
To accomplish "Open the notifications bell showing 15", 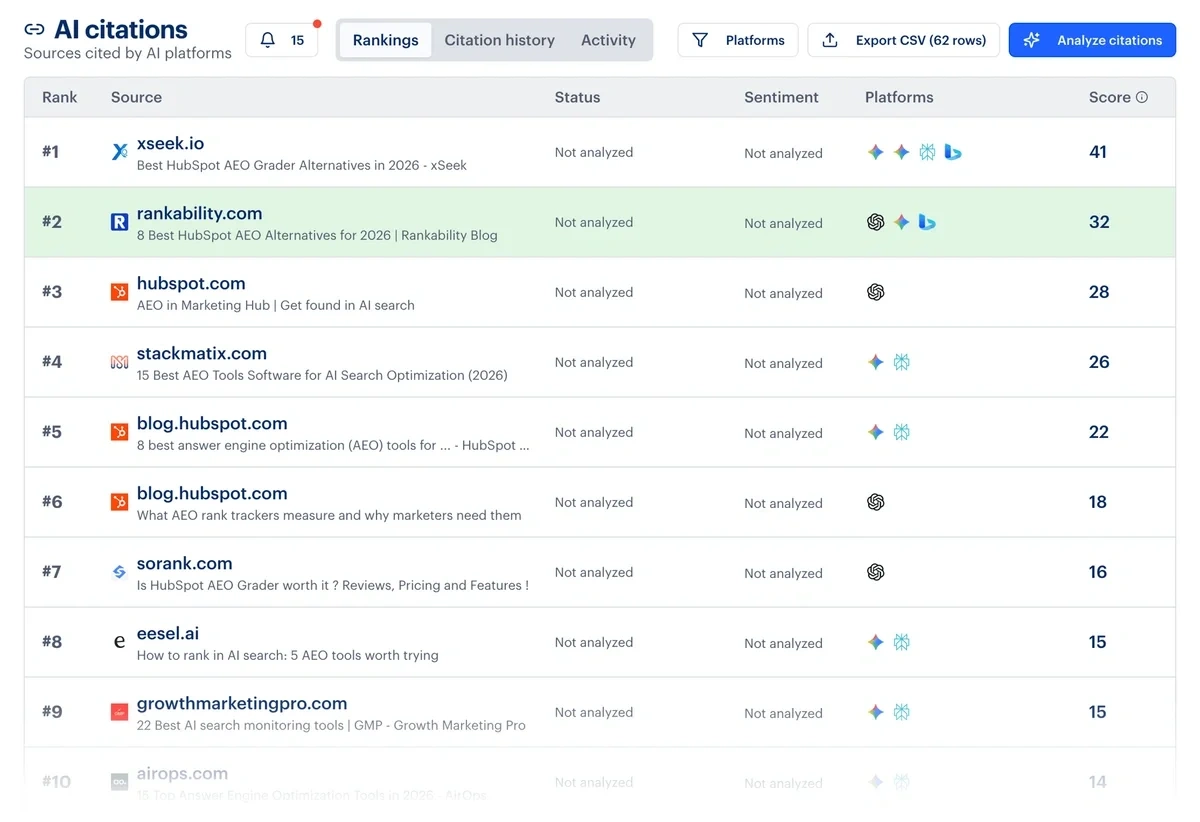I will tap(281, 40).
